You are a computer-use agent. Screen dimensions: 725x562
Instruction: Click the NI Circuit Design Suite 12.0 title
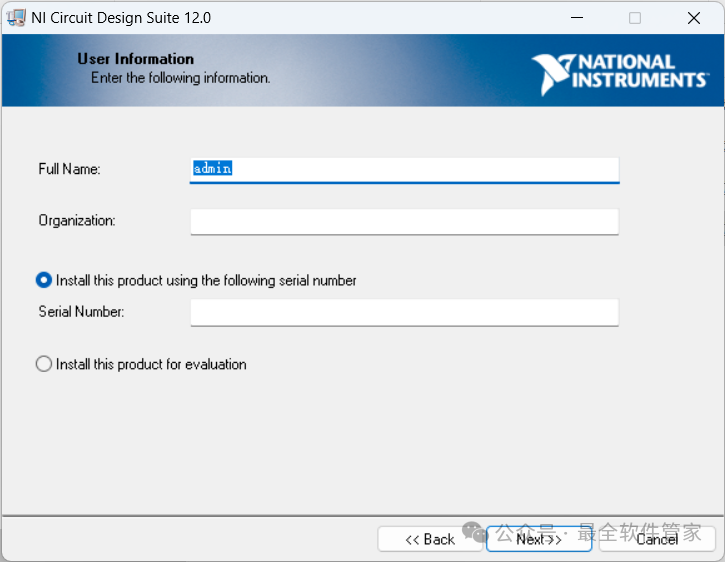point(121,18)
